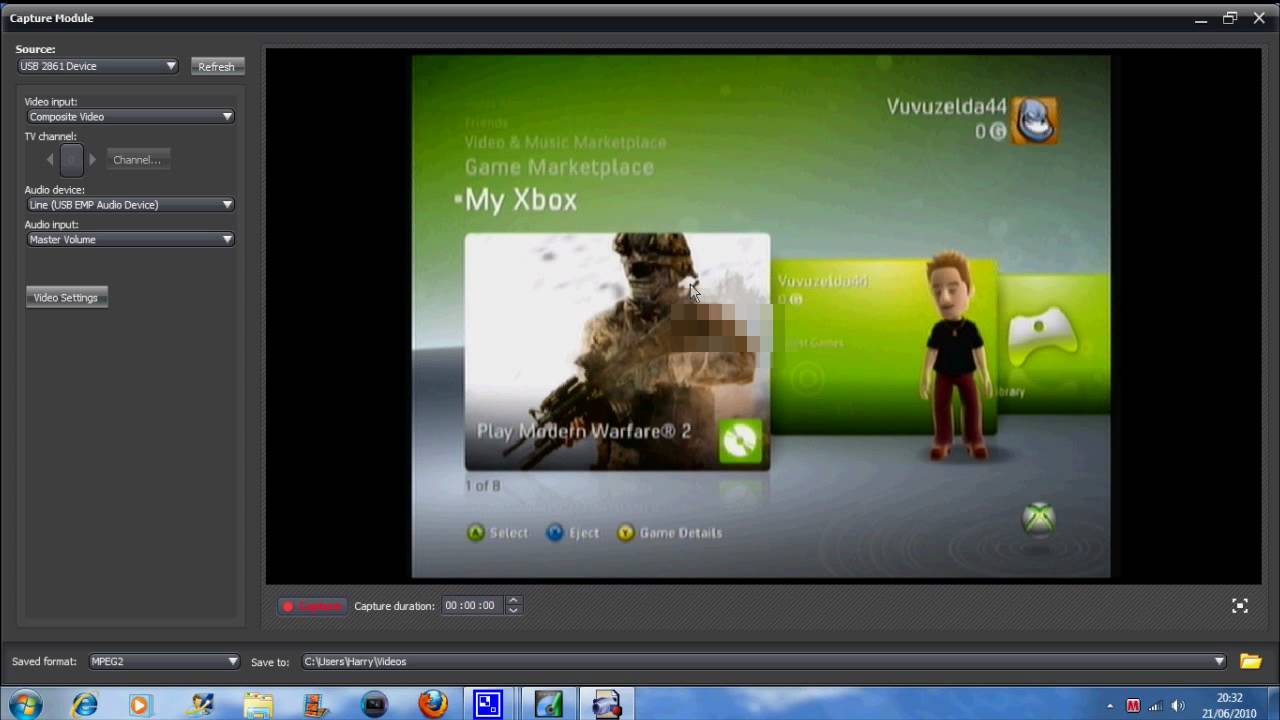Open the Audio device dropdown
The width and height of the screenshot is (1280, 720).
click(130, 204)
